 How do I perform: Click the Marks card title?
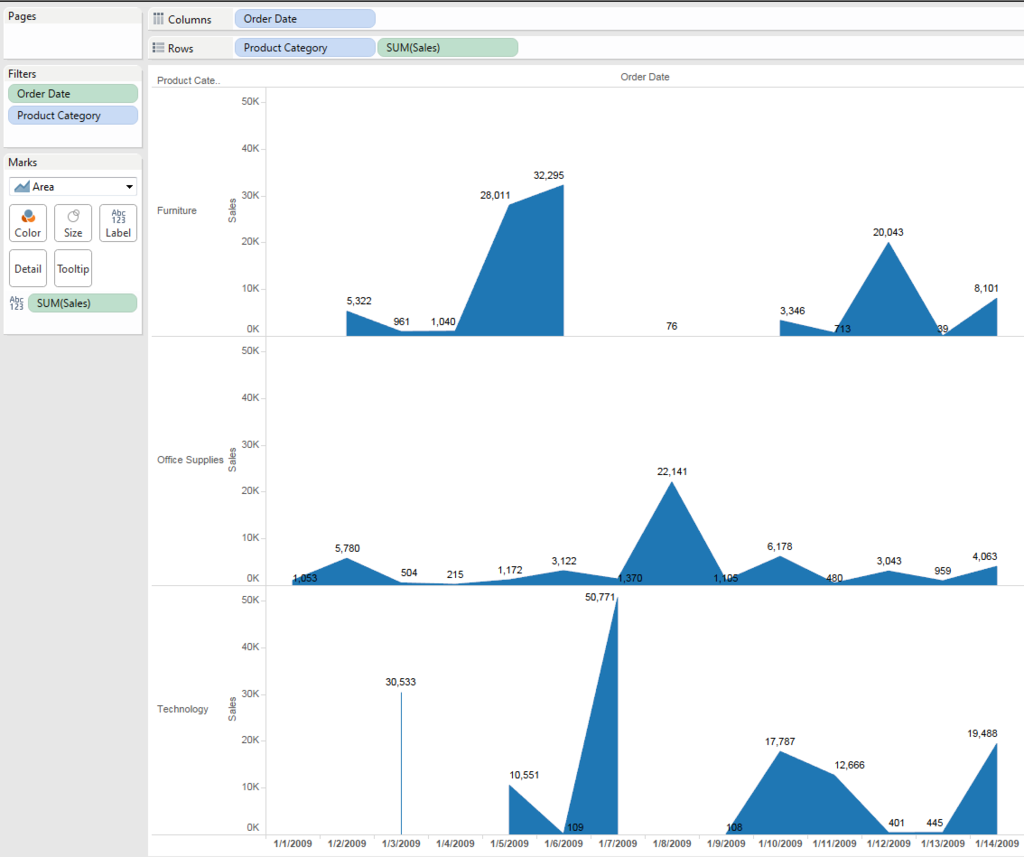23,162
